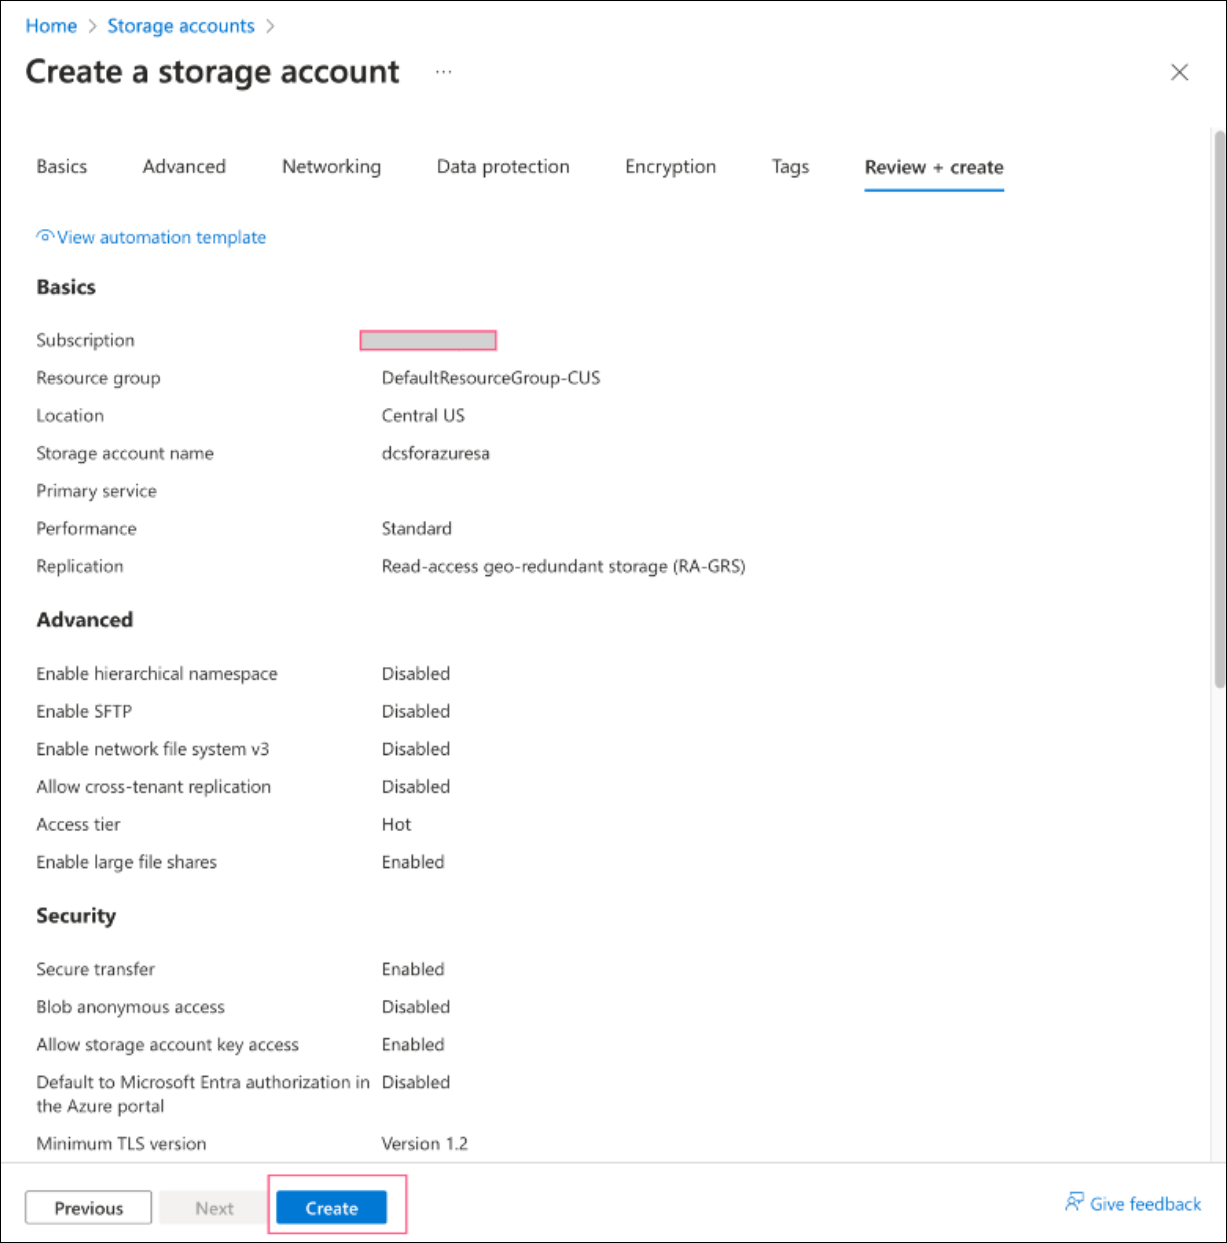Go to Storage accounts breadcrumb
The height and width of the screenshot is (1243, 1227).
(x=181, y=27)
